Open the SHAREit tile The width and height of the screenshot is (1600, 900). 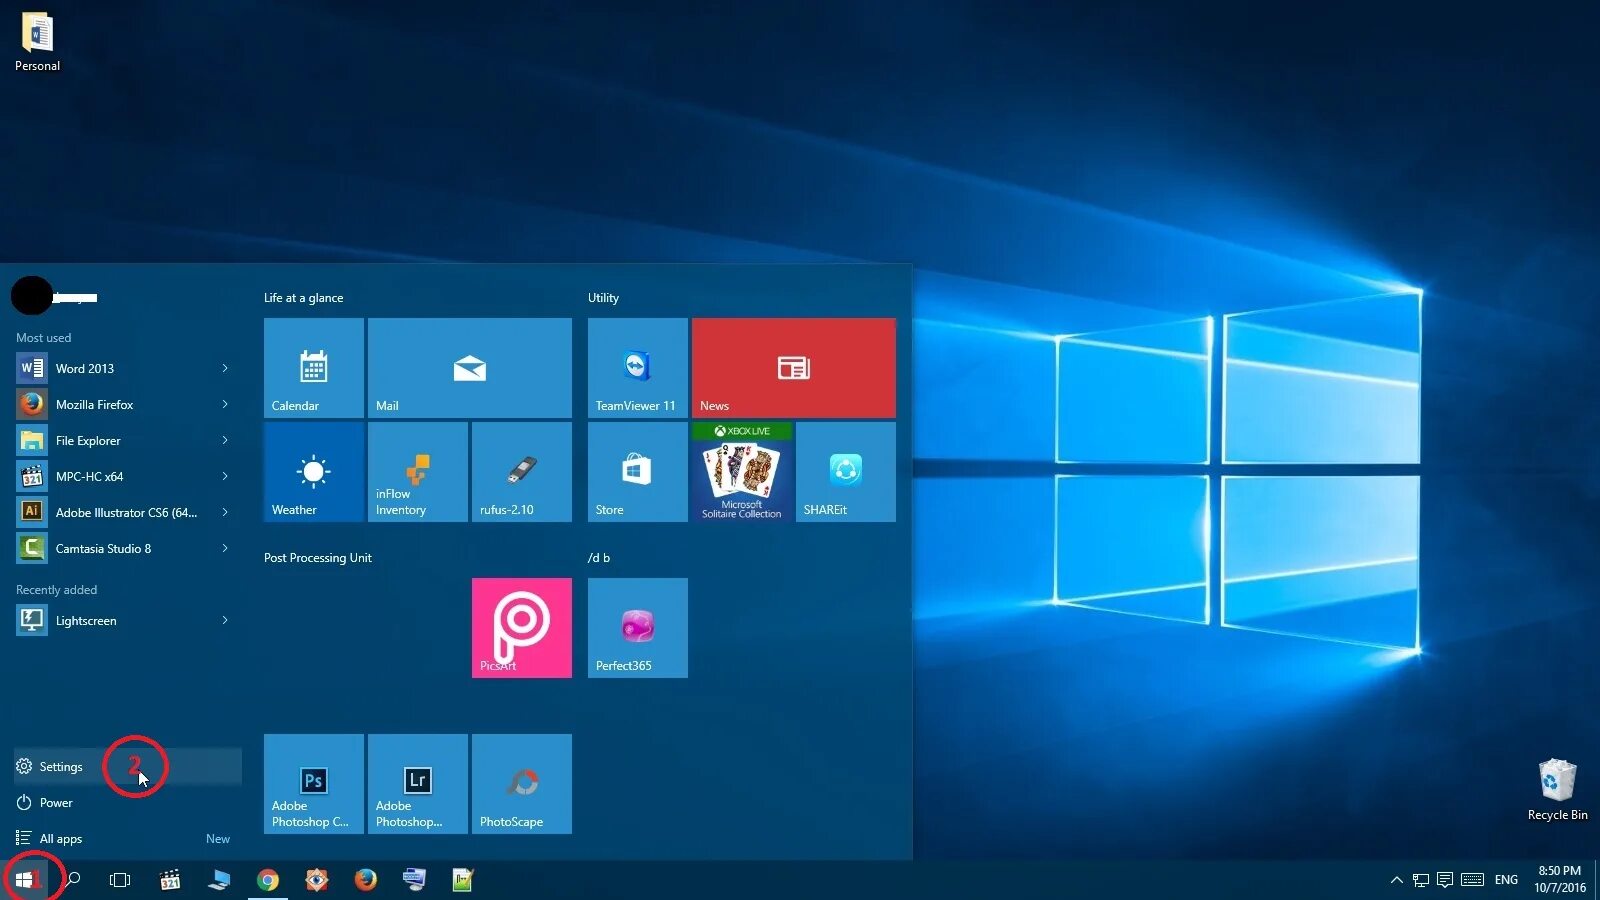coord(846,472)
